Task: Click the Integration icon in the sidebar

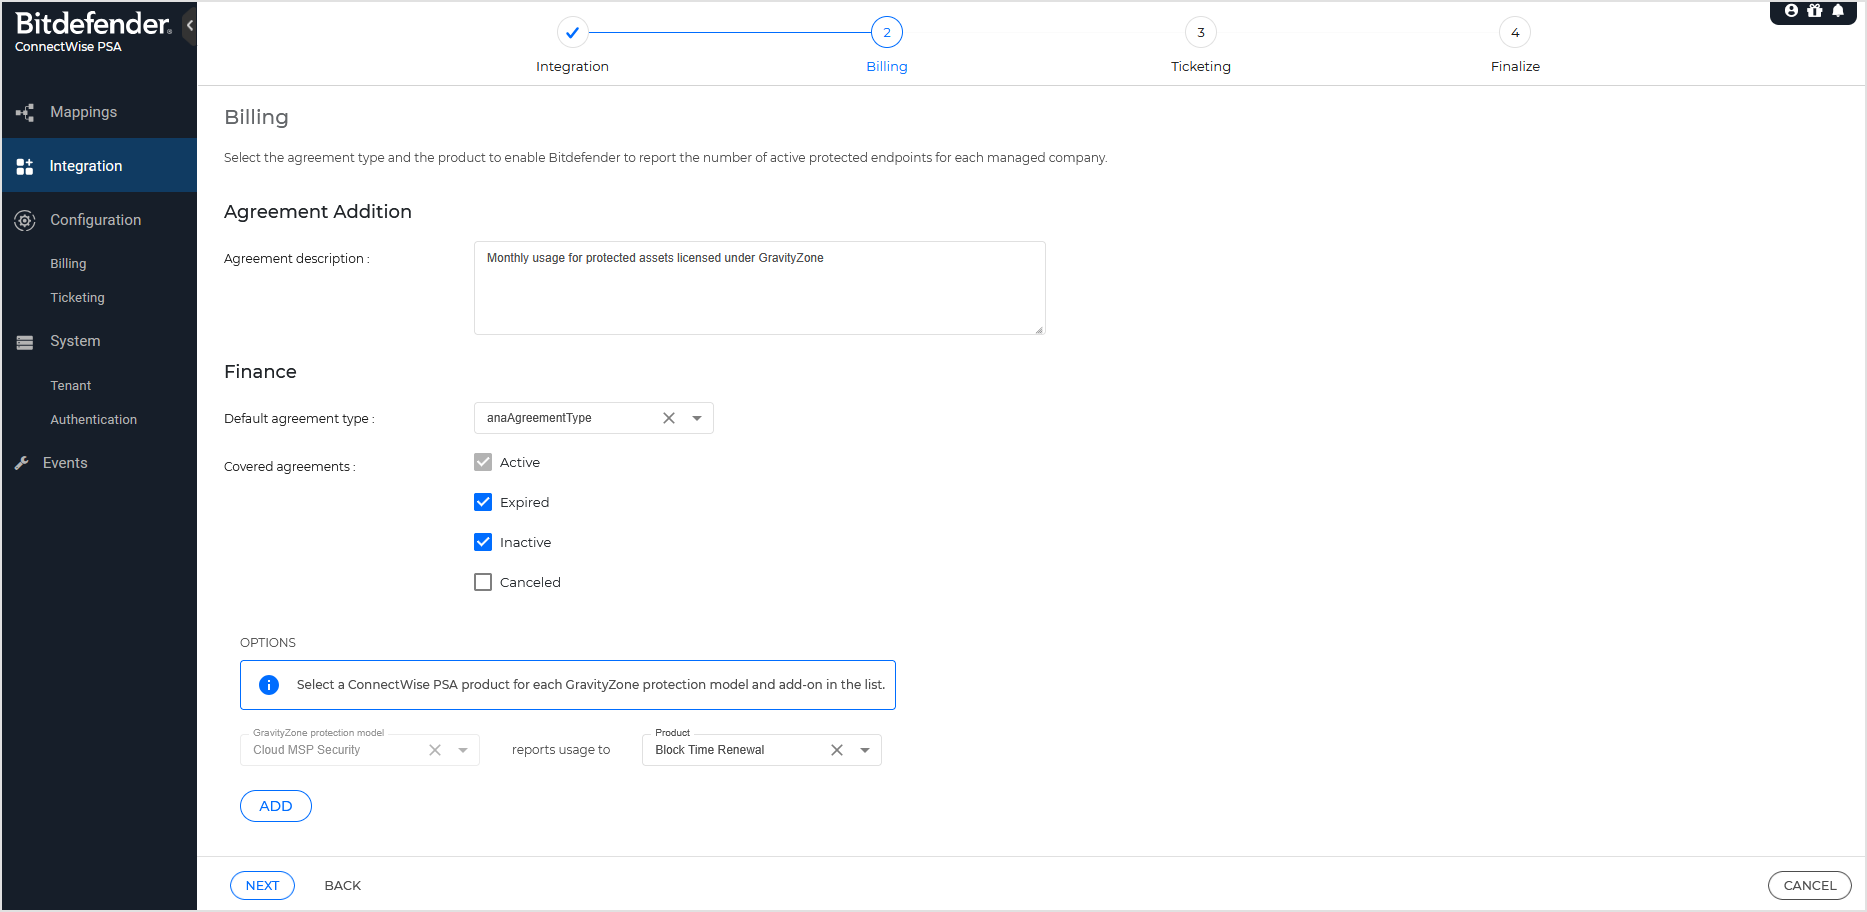Action: pyautogui.click(x=25, y=166)
